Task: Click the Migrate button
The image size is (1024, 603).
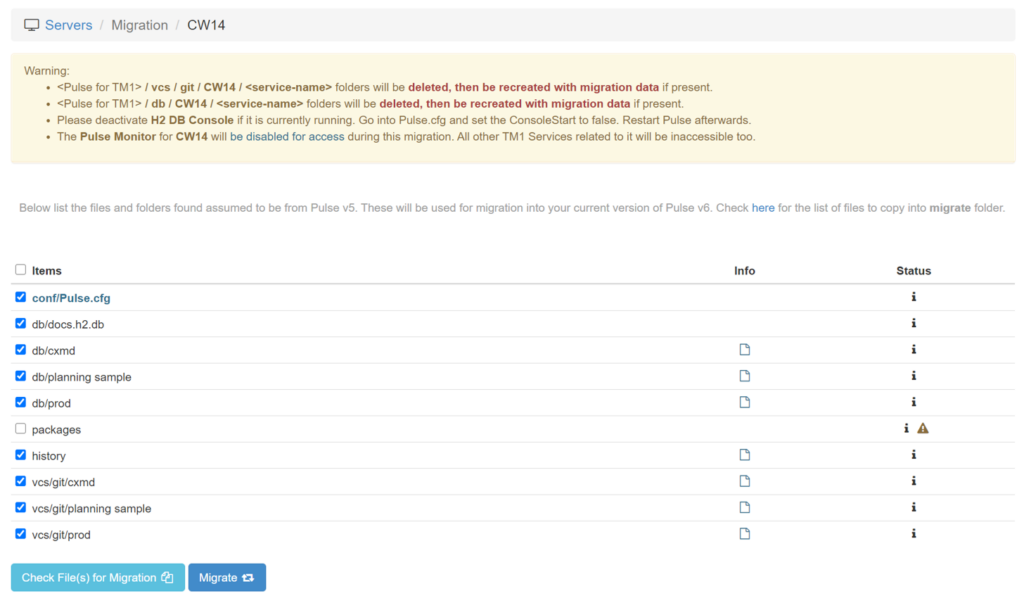Action: tap(226, 578)
